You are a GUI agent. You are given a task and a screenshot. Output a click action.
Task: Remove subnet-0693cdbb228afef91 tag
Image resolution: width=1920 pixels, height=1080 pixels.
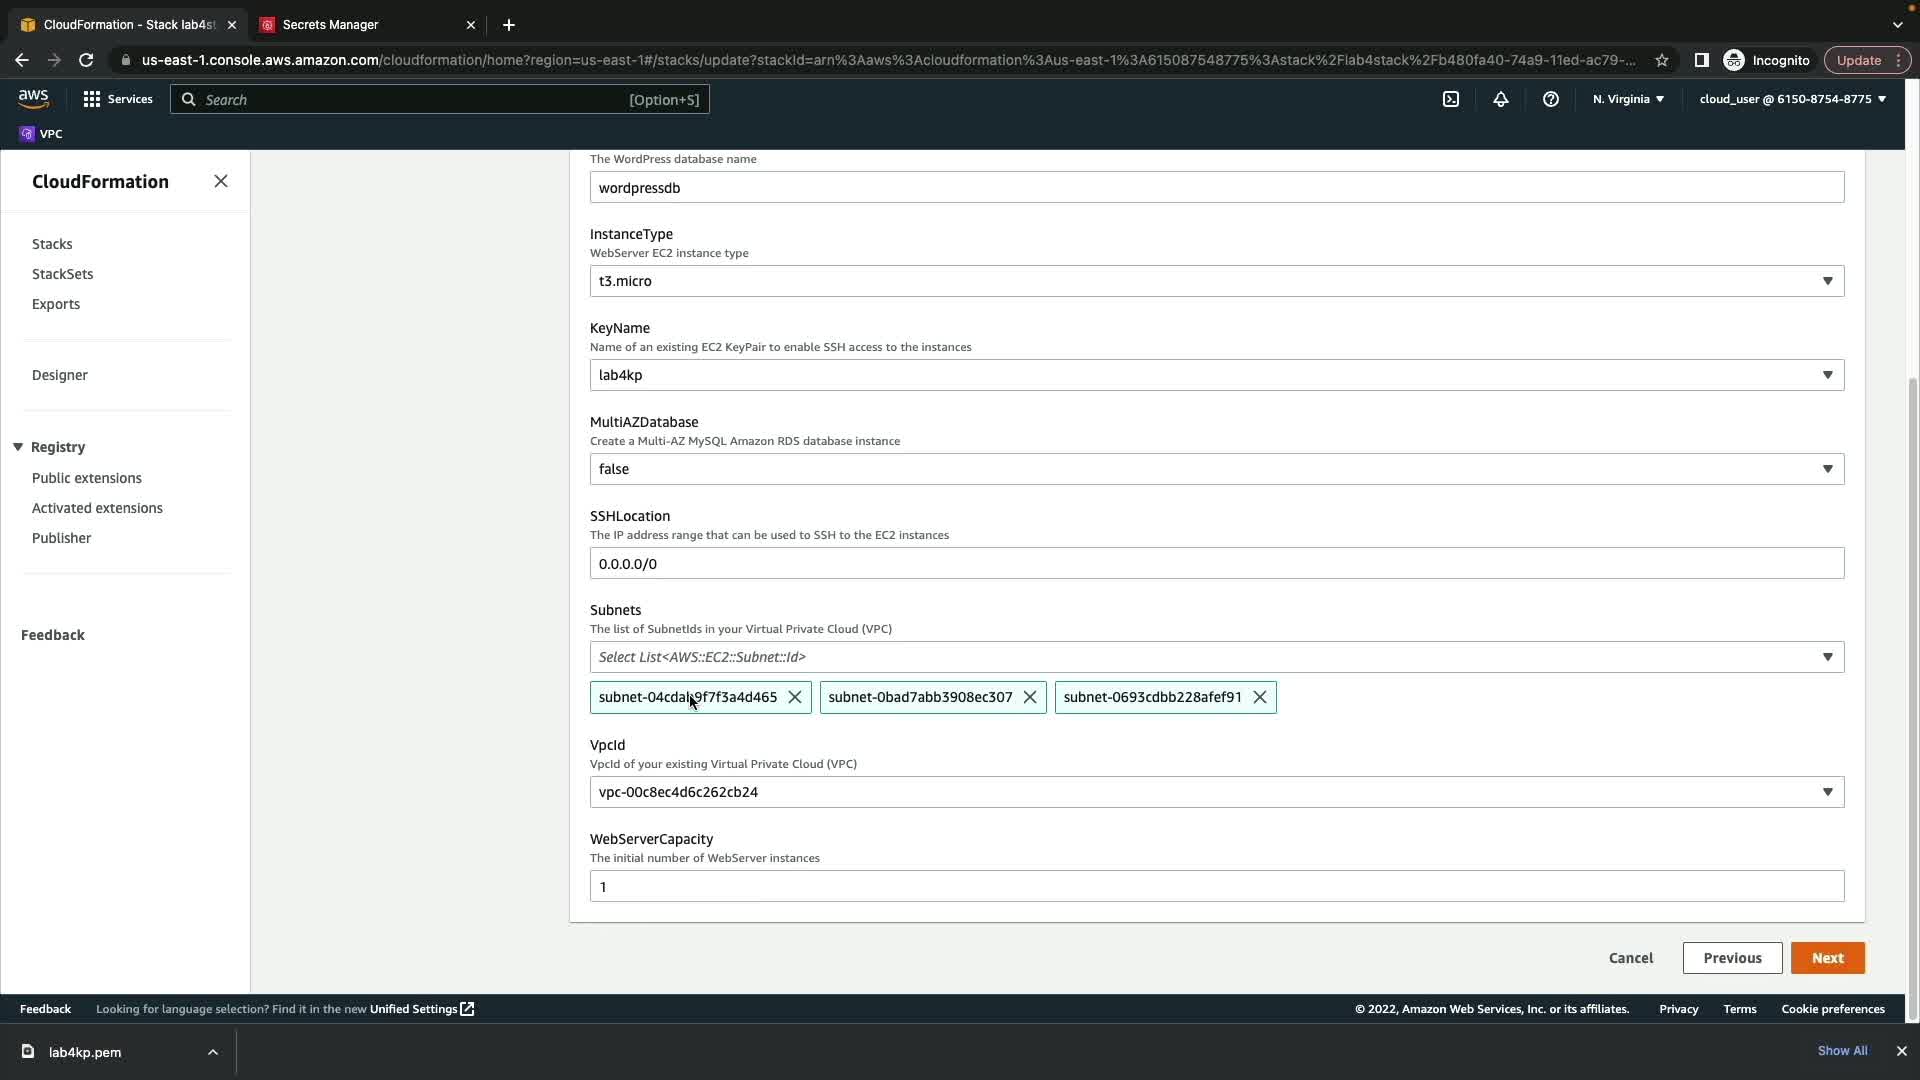pos(1260,698)
